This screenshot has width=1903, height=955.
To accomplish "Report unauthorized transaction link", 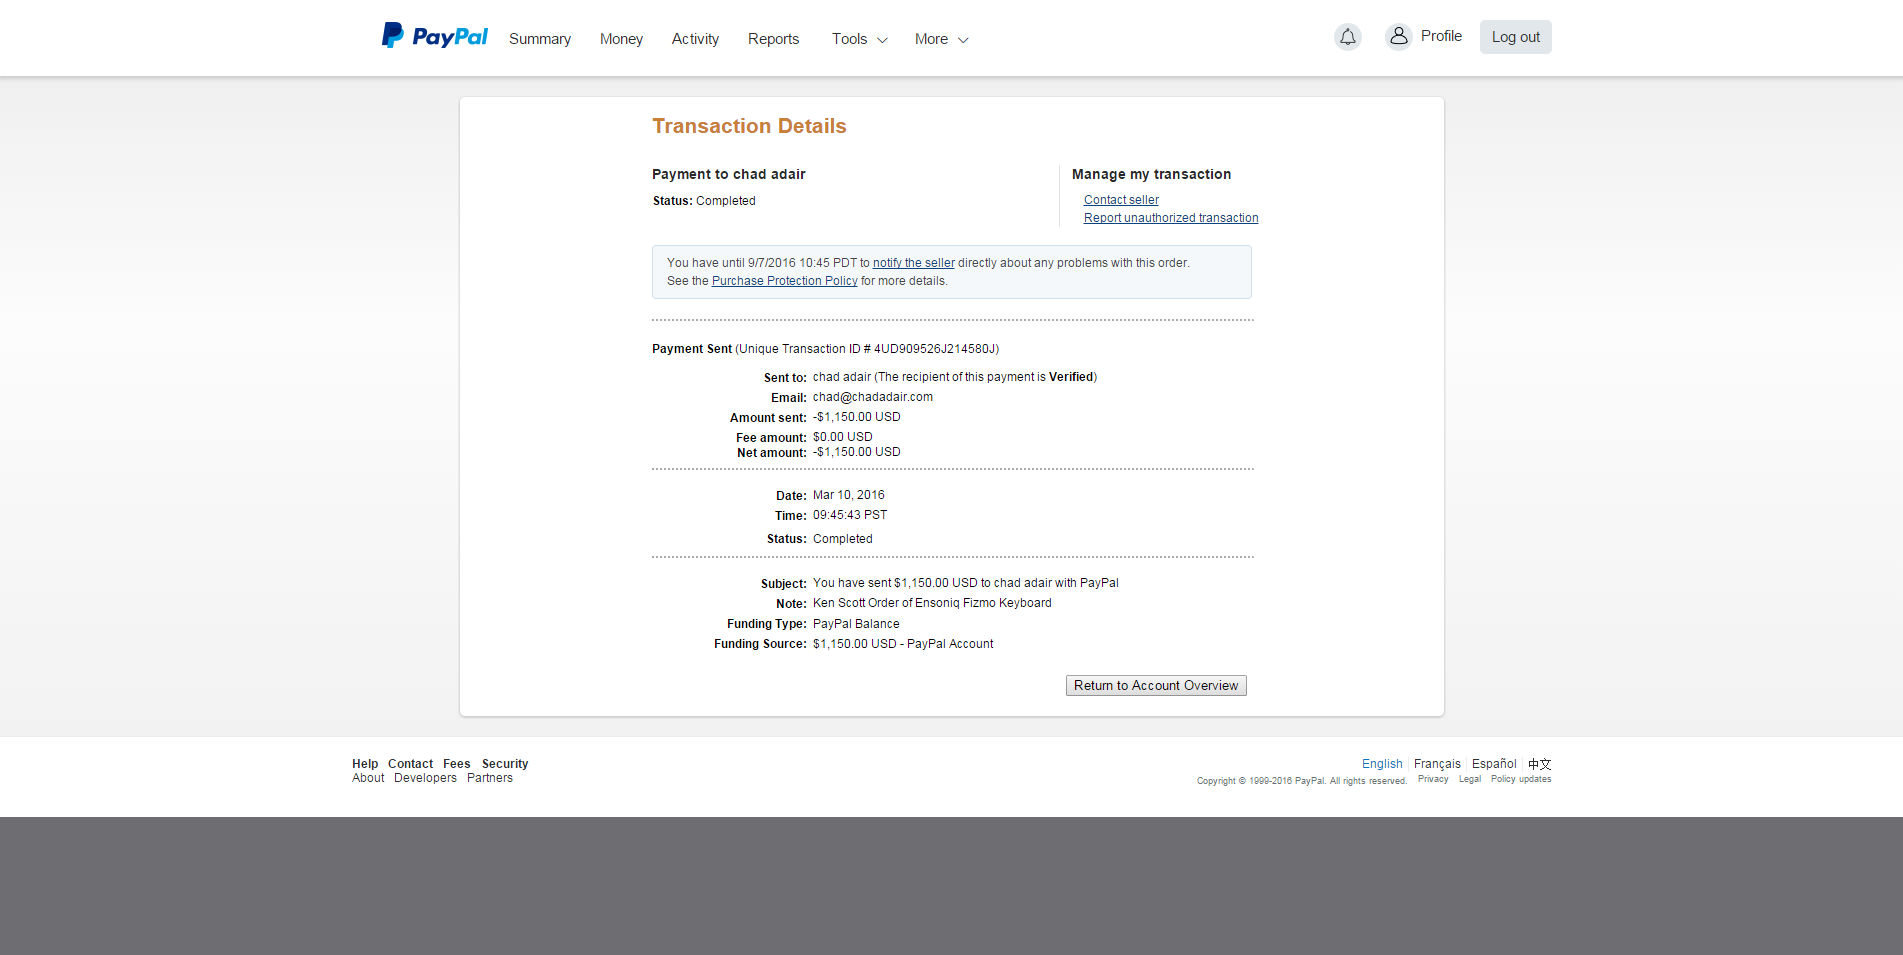I will (x=1171, y=218).
